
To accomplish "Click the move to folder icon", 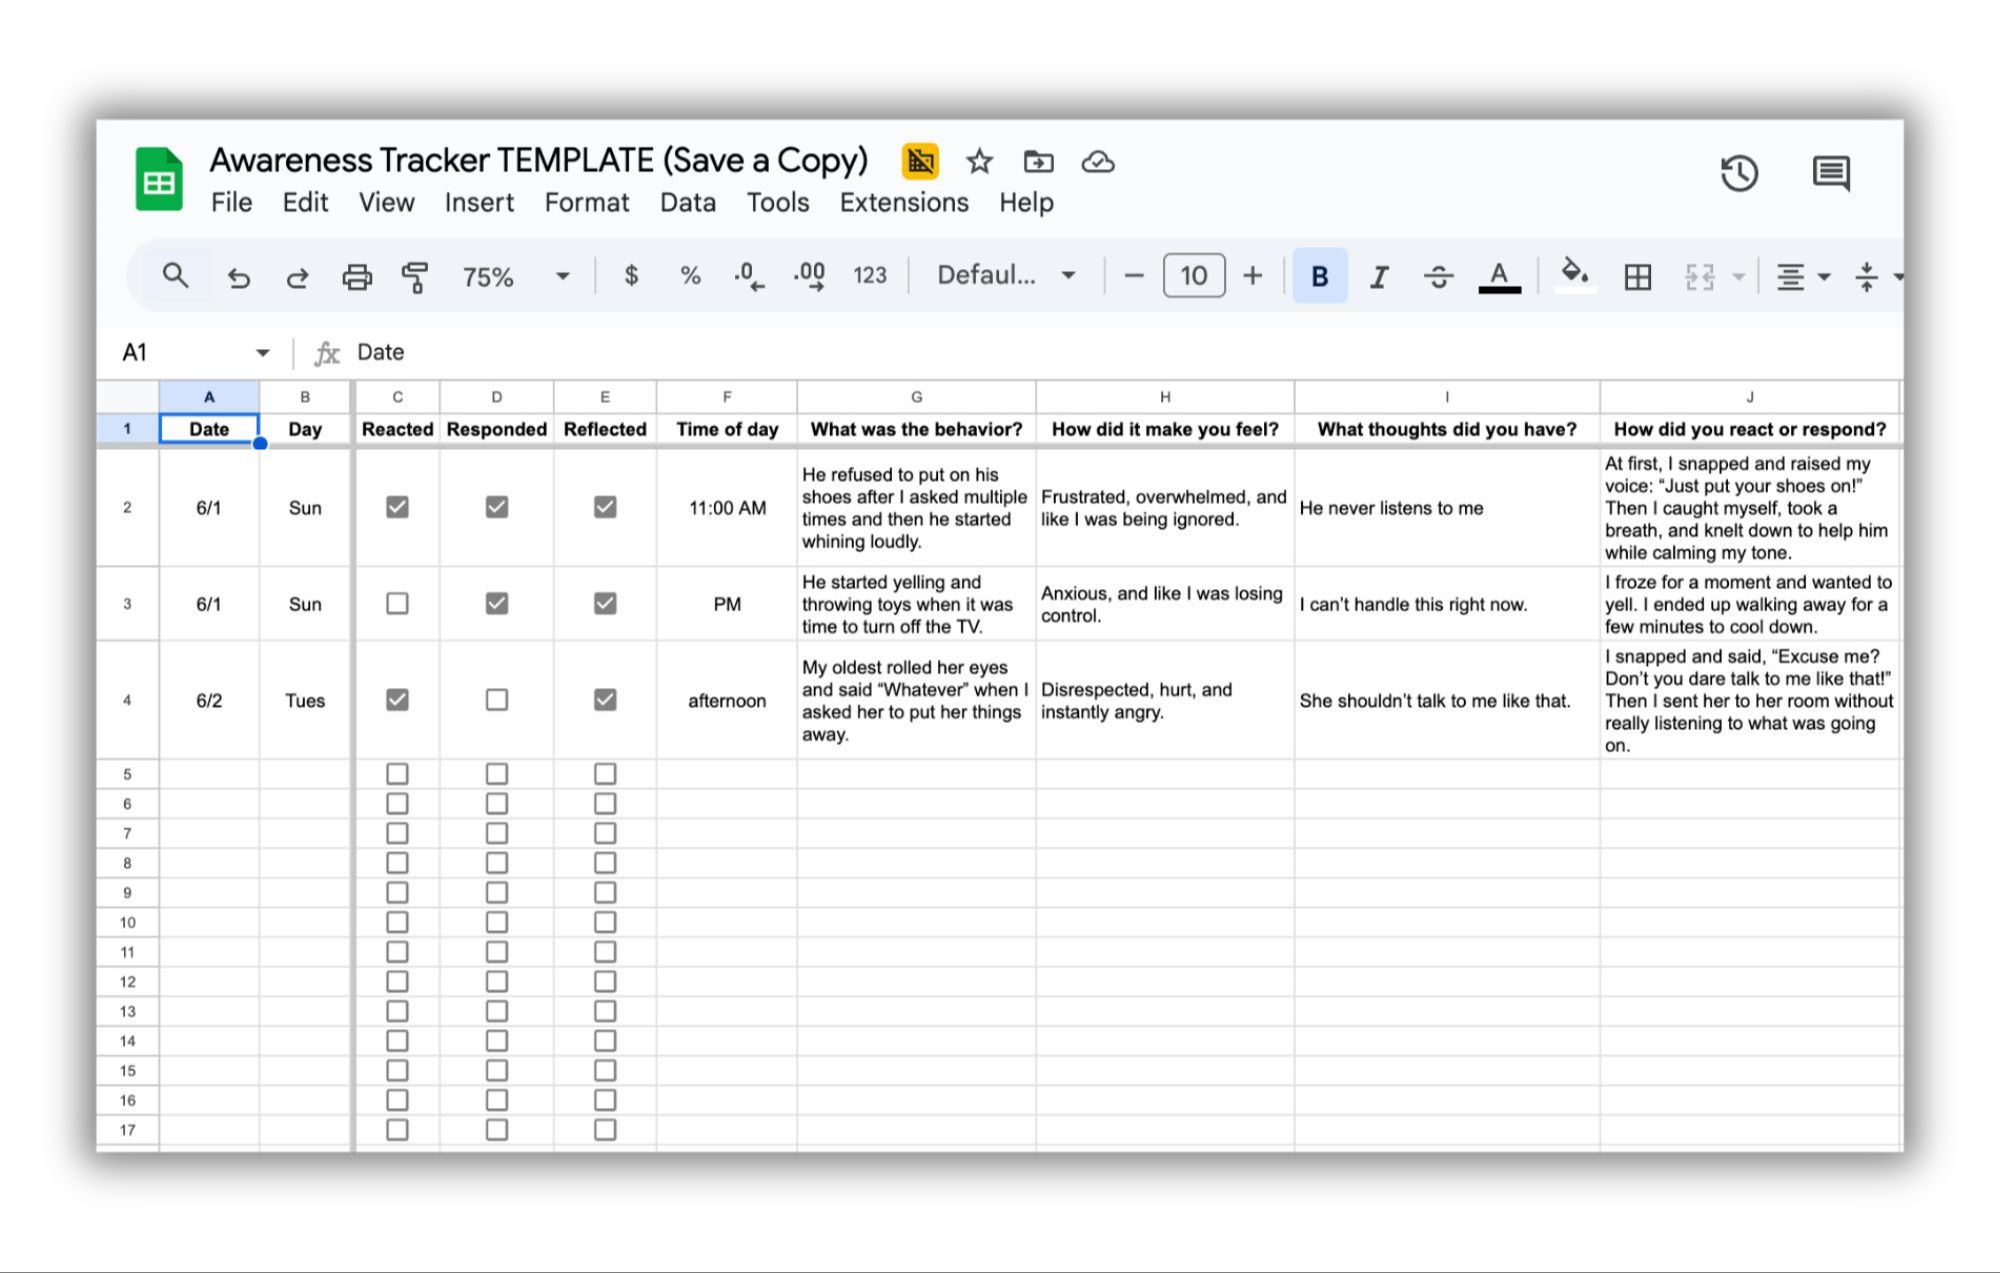I will point(1038,162).
